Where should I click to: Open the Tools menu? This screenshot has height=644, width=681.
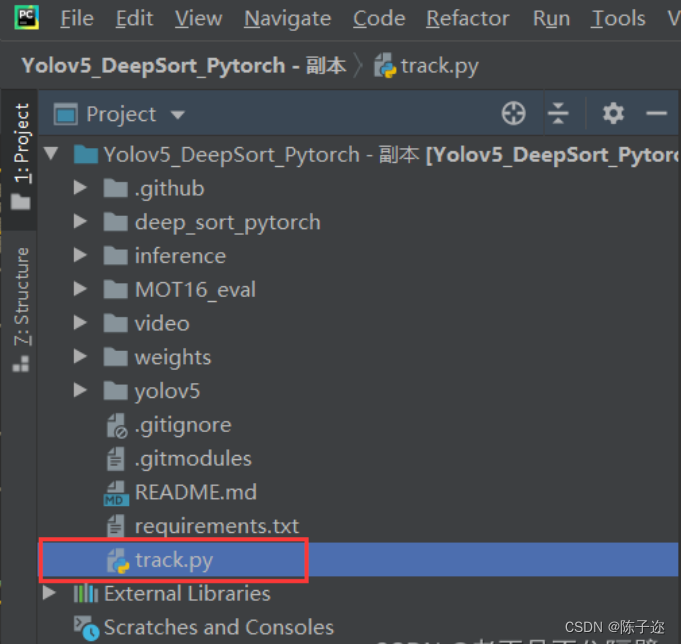pos(618,18)
